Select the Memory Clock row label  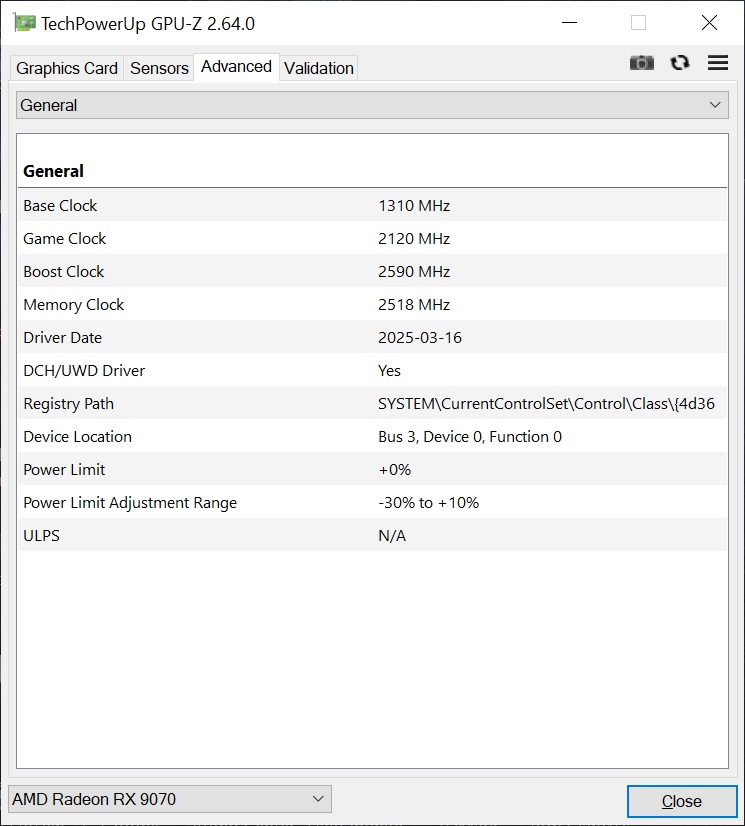pyautogui.click(x=74, y=304)
